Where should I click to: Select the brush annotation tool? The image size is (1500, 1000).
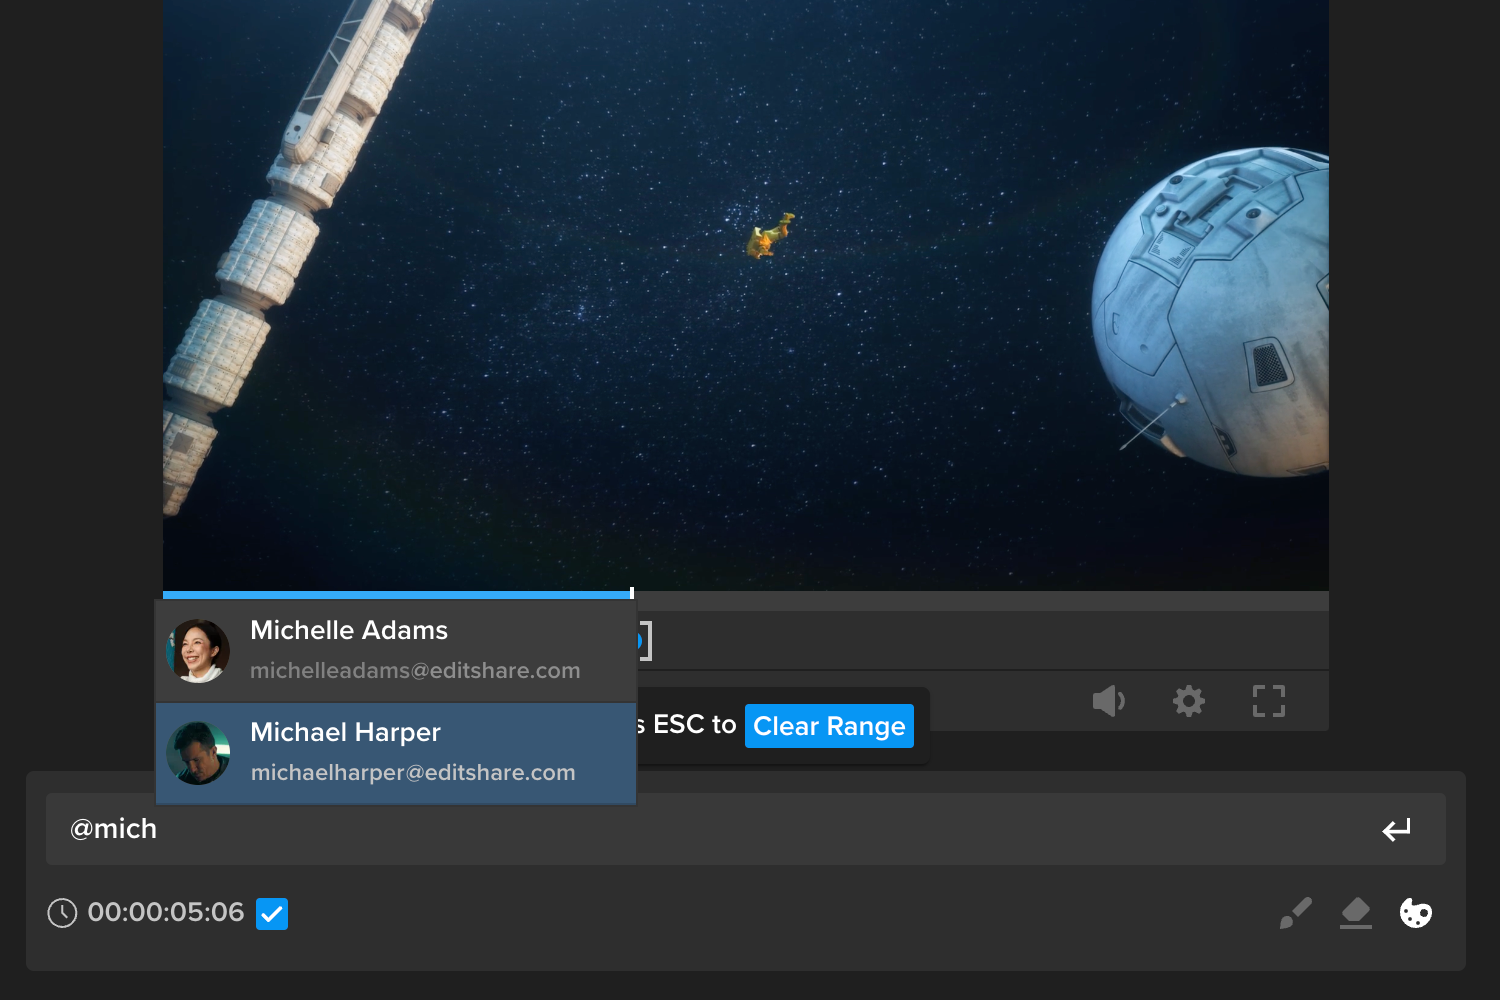(x=1295, y=912)
